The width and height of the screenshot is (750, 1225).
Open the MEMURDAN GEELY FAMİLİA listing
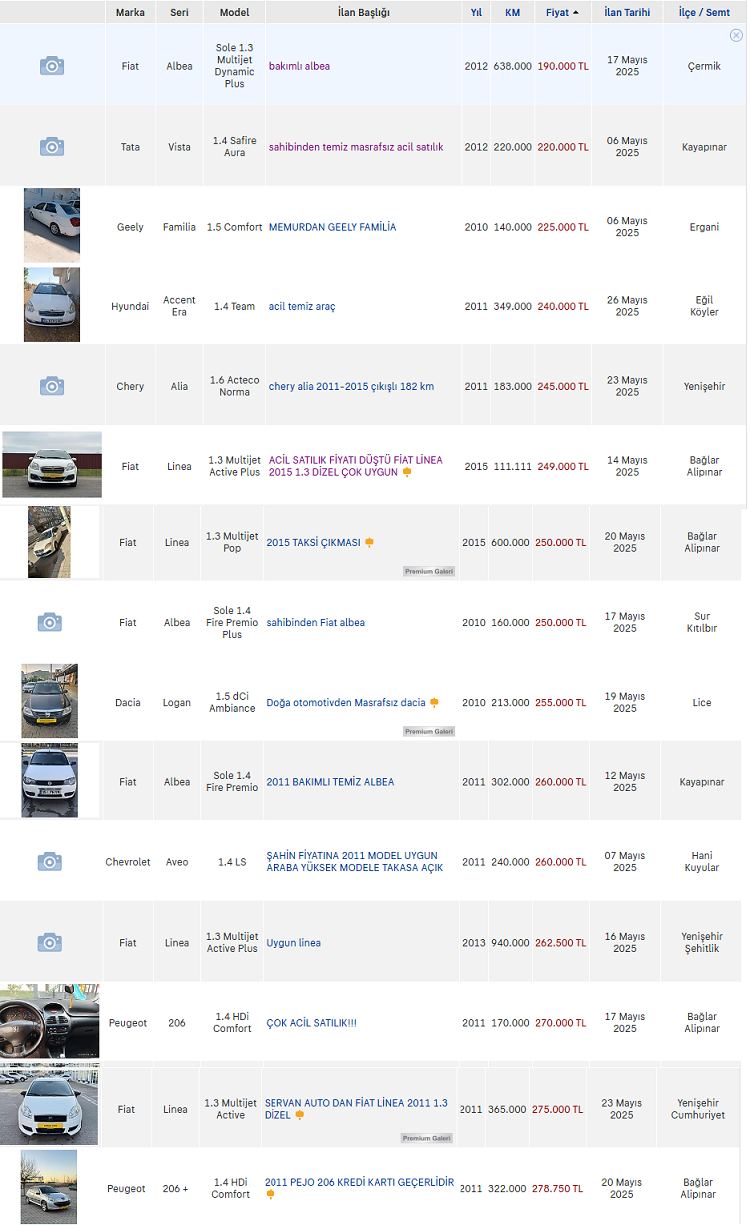332,227
